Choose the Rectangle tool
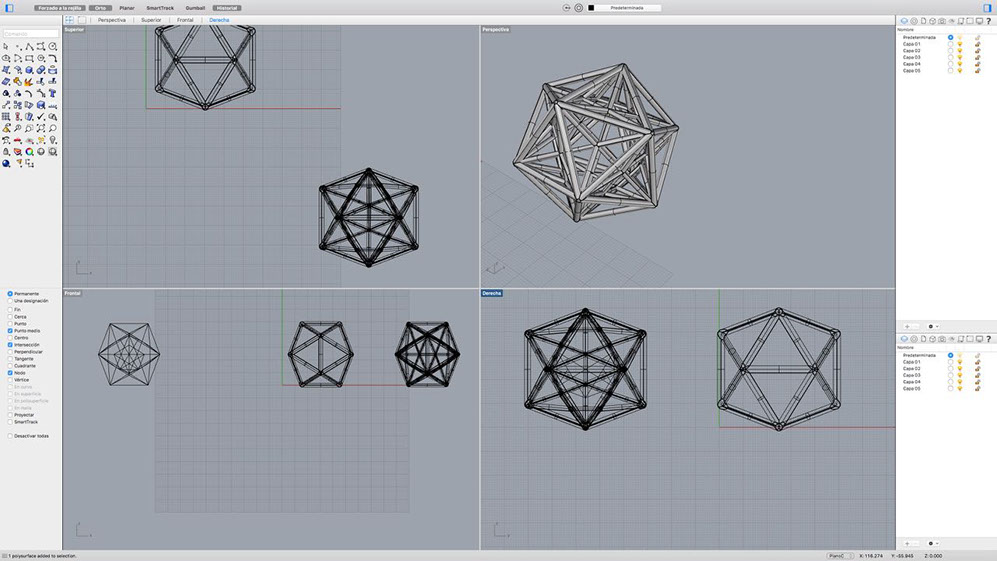The image size is (997, 561). 29,58
